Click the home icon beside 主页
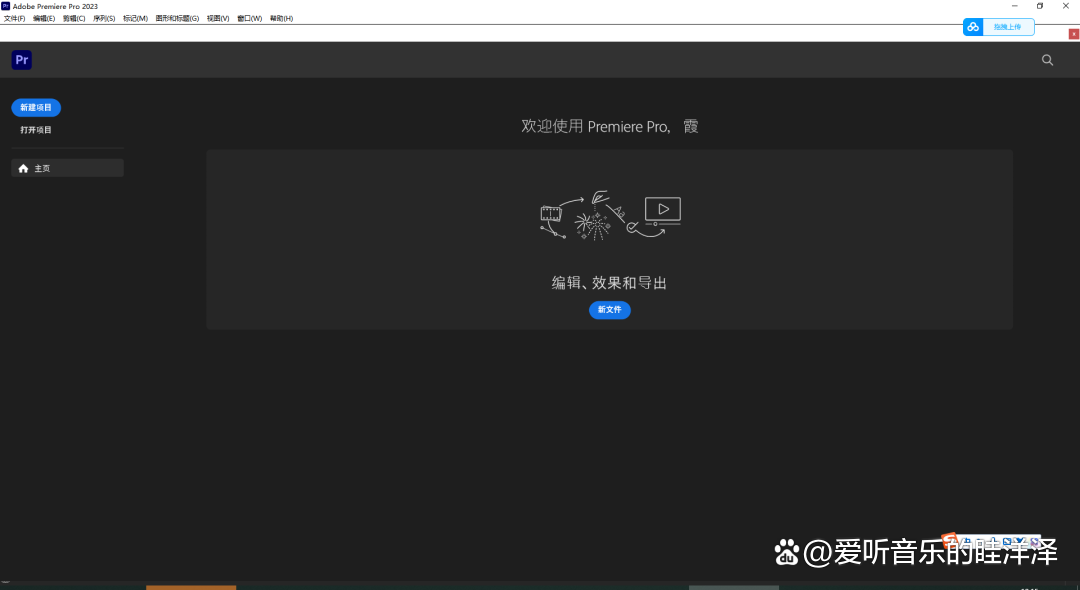The height and width of the screenshot is (590, 1080). 23,169
